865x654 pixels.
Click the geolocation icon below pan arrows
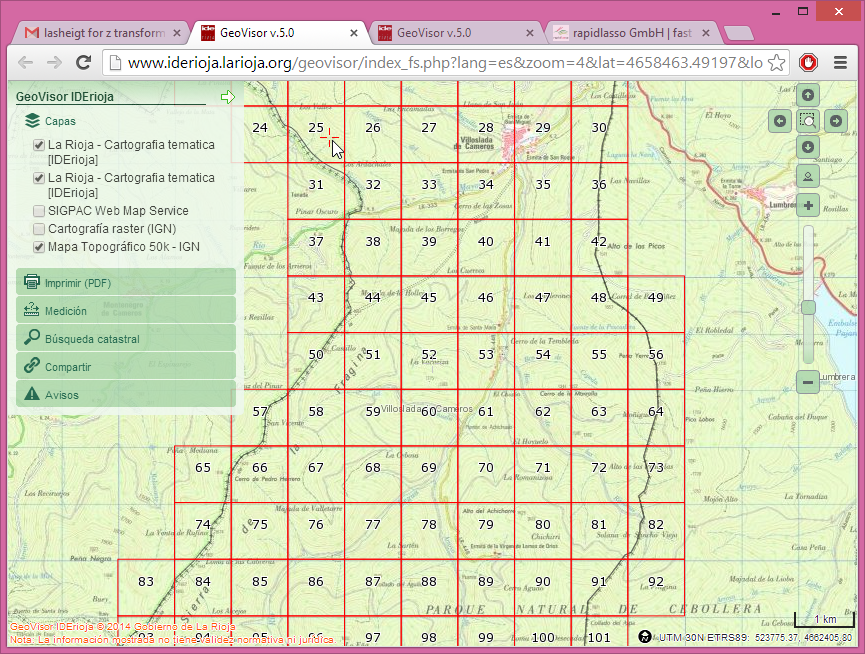point(808,176)
